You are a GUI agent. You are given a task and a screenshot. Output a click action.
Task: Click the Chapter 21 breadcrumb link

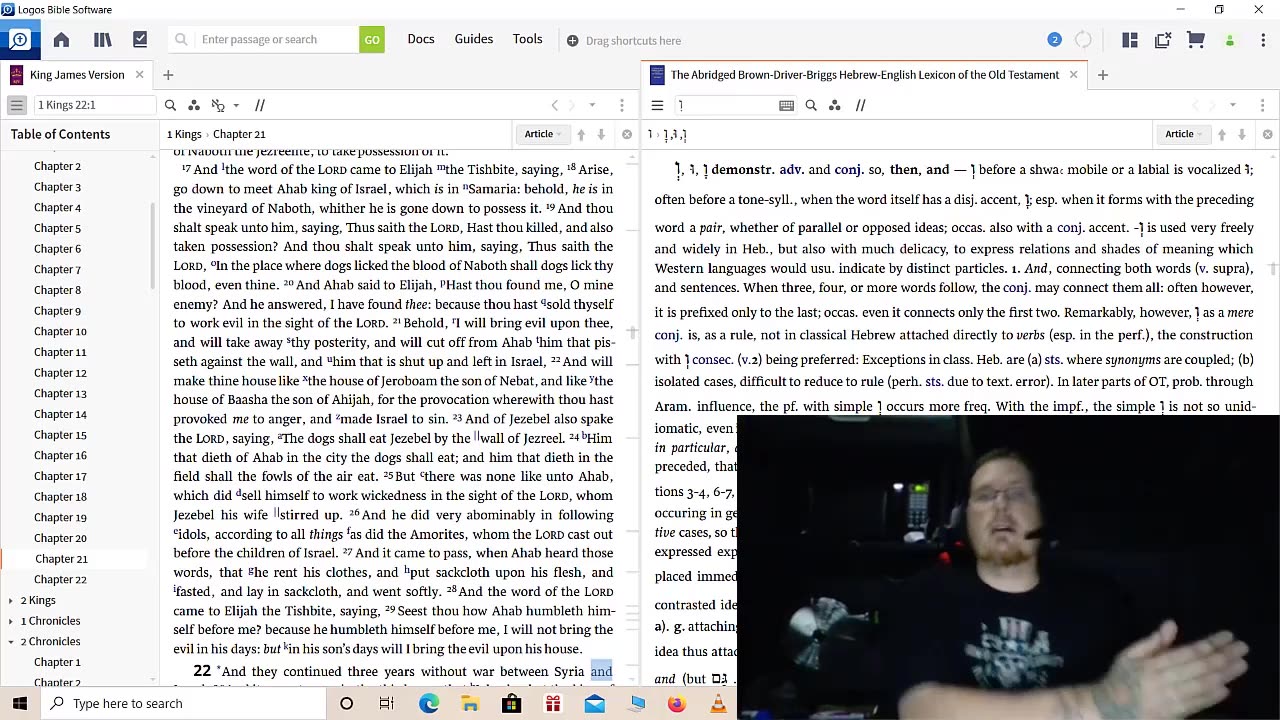point(239,134)
